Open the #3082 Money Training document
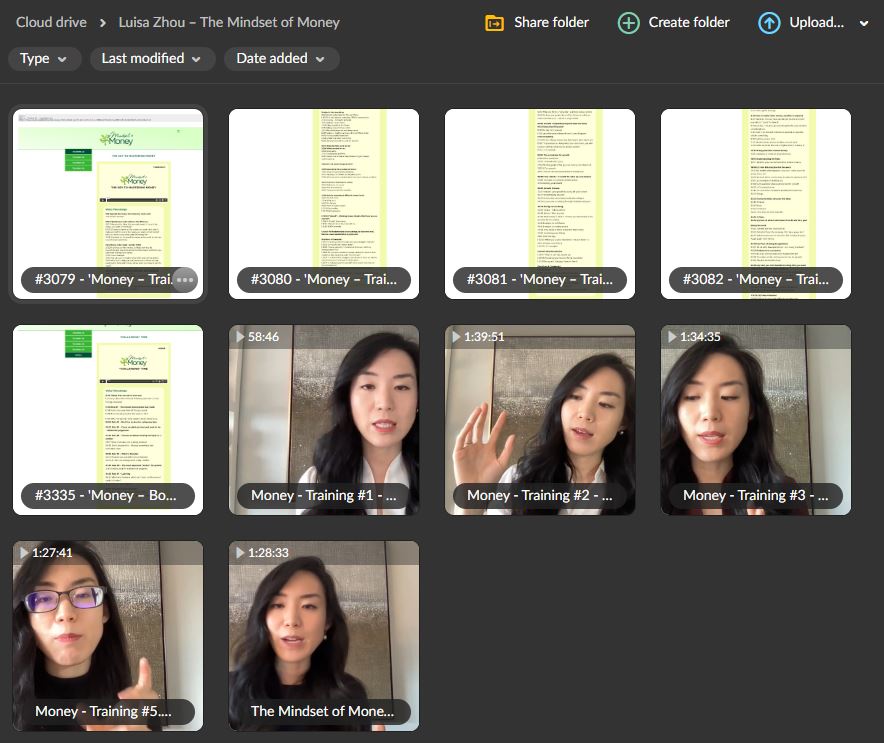Image resolution: width=884 pixels, height=743 pixels. 755,190
